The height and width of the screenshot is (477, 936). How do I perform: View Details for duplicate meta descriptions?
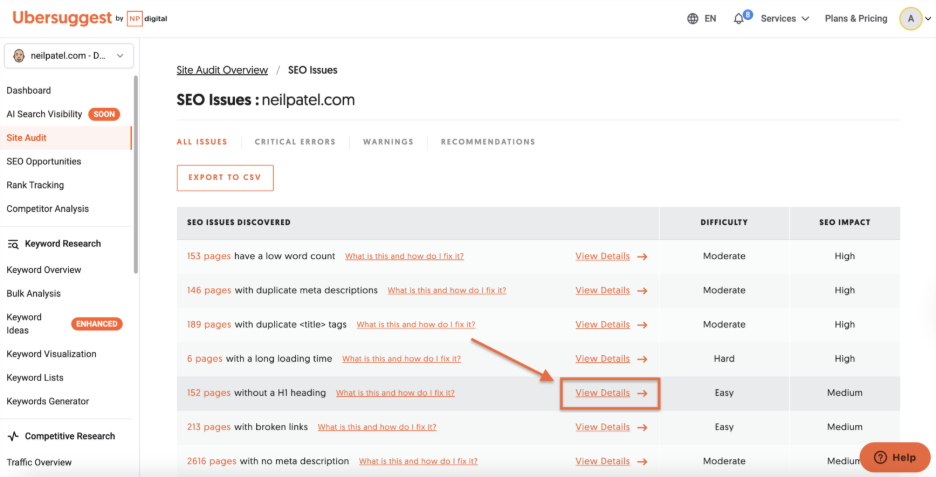click(x=602, y=290)
